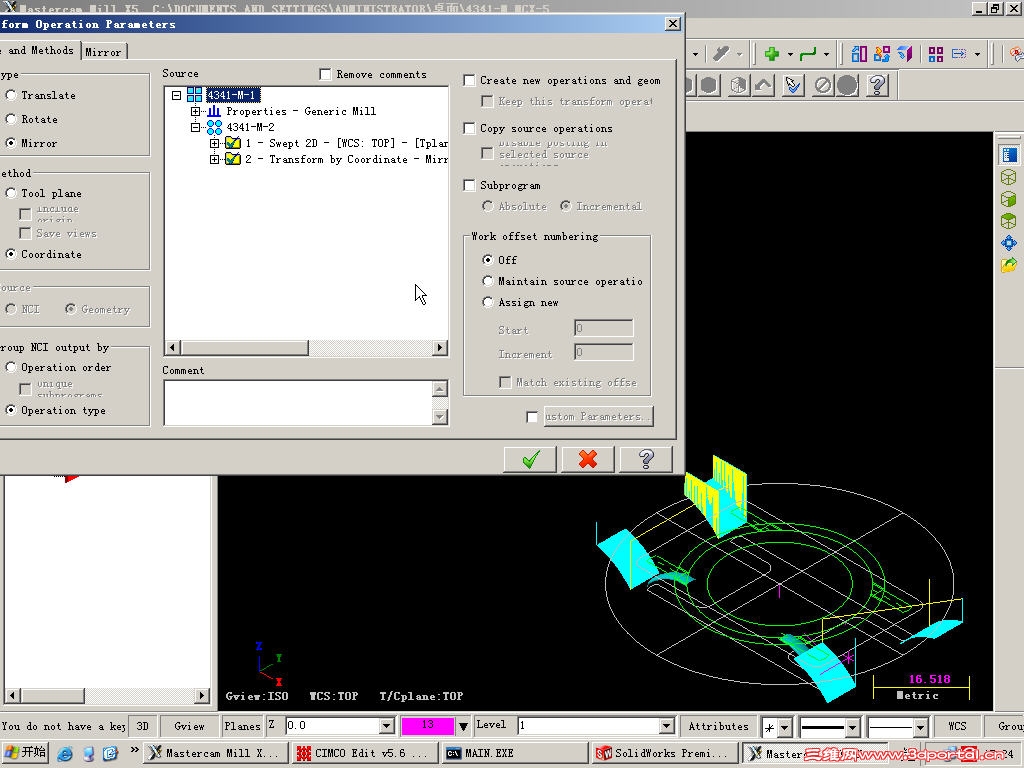
Task: Open SolidWorks Premium taskbar button
Action: [x=664, y=754]
